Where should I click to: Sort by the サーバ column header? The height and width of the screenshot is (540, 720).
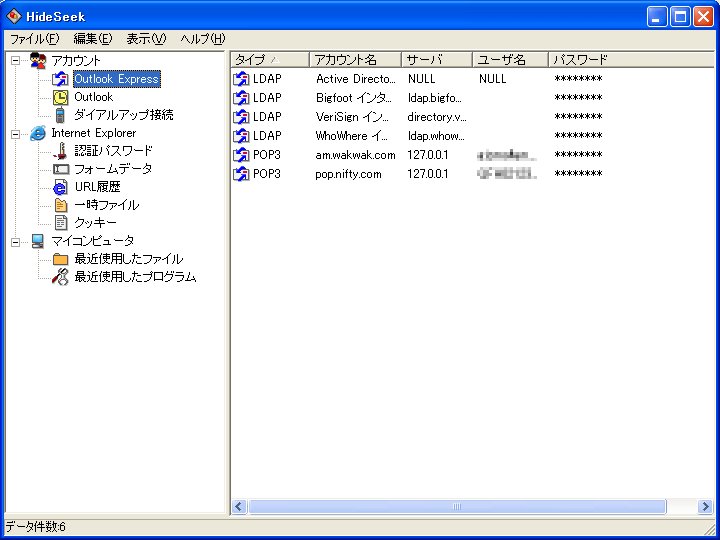pyautogui.click(x=437, y=60)
